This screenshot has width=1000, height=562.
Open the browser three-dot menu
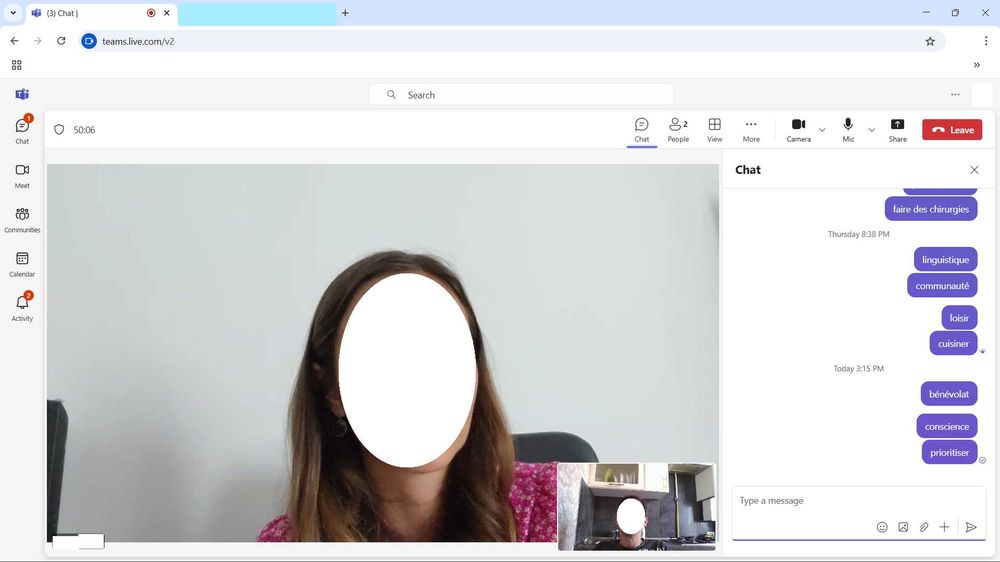tap(985, 41)
